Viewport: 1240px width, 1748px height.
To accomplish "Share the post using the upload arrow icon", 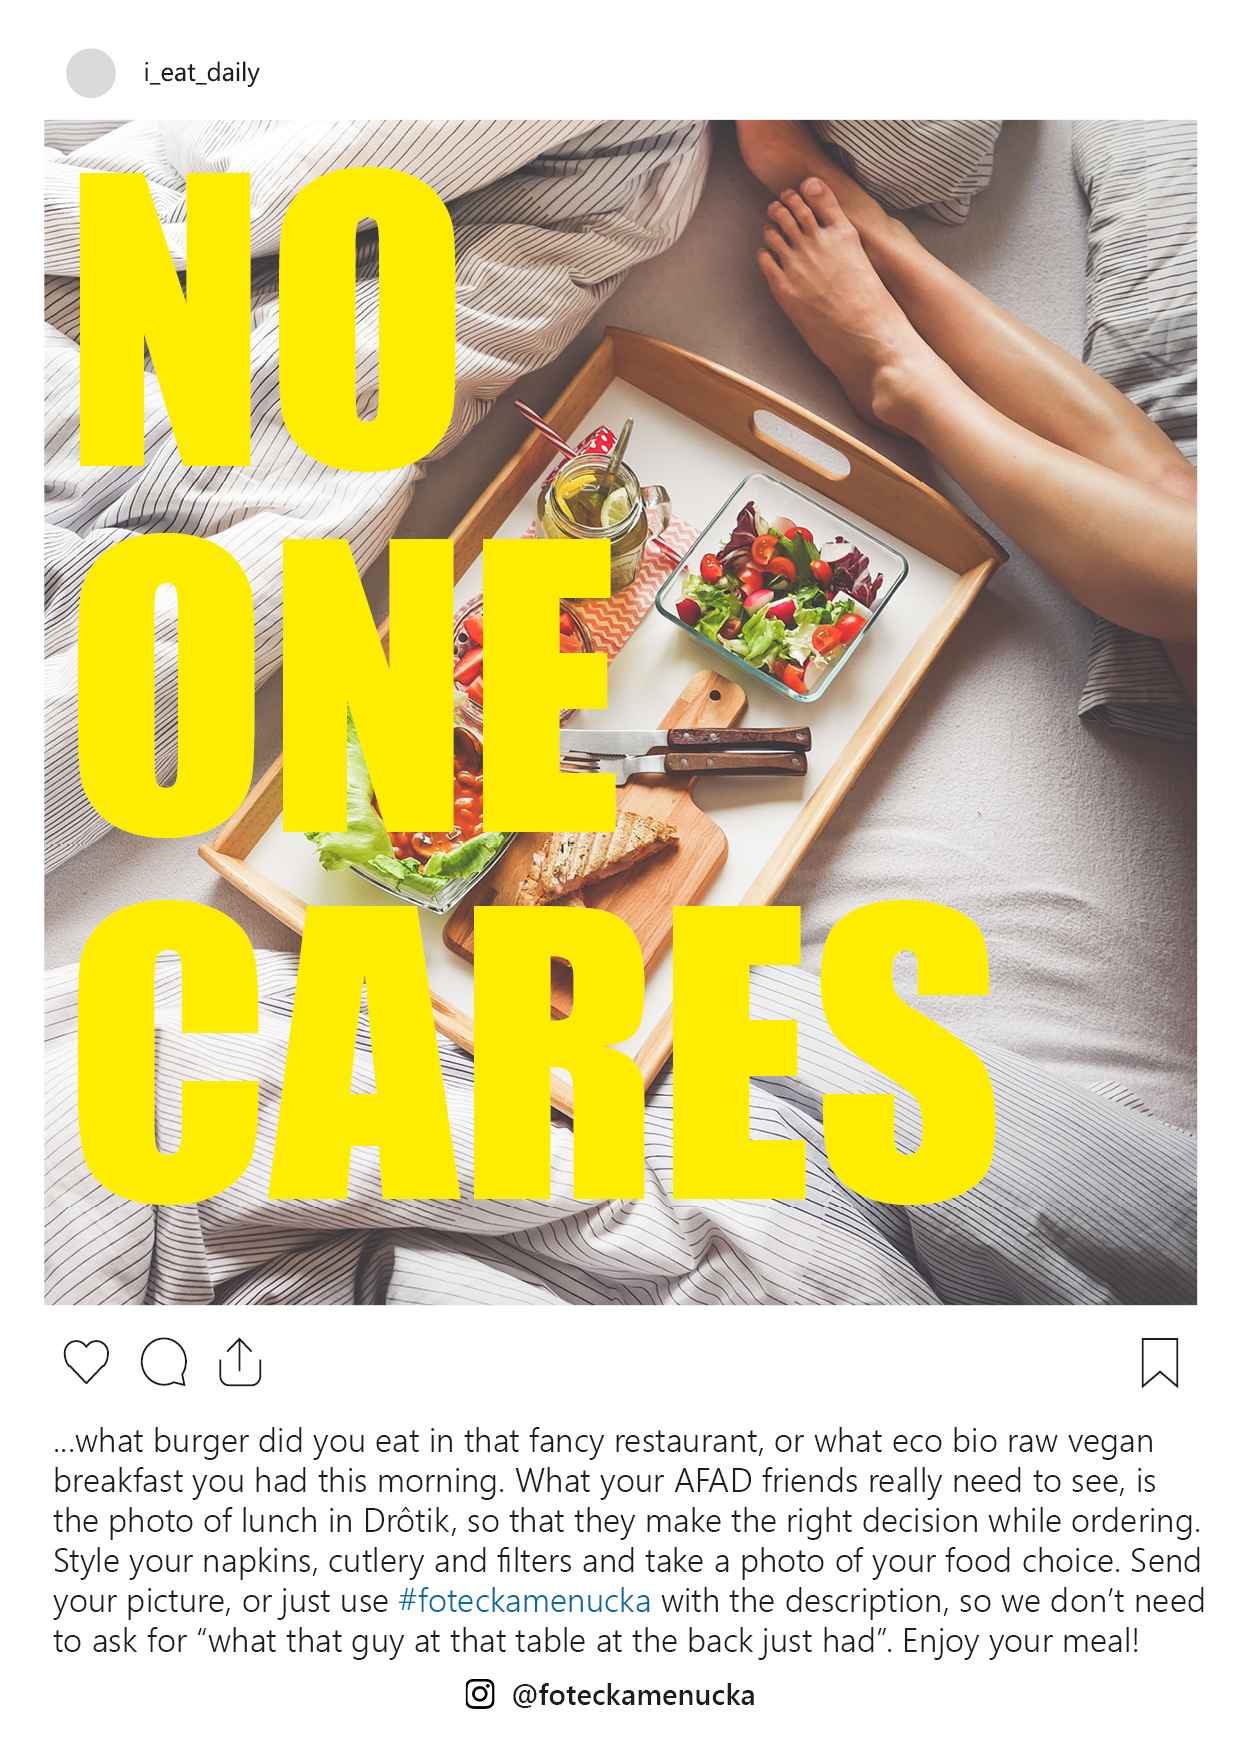I will (240, 1362).
